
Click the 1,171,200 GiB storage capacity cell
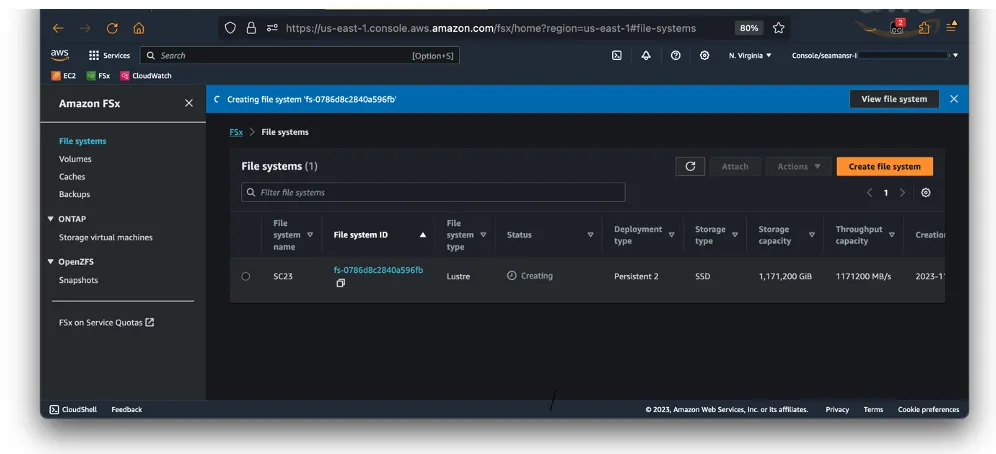click(x=785, y=276)
